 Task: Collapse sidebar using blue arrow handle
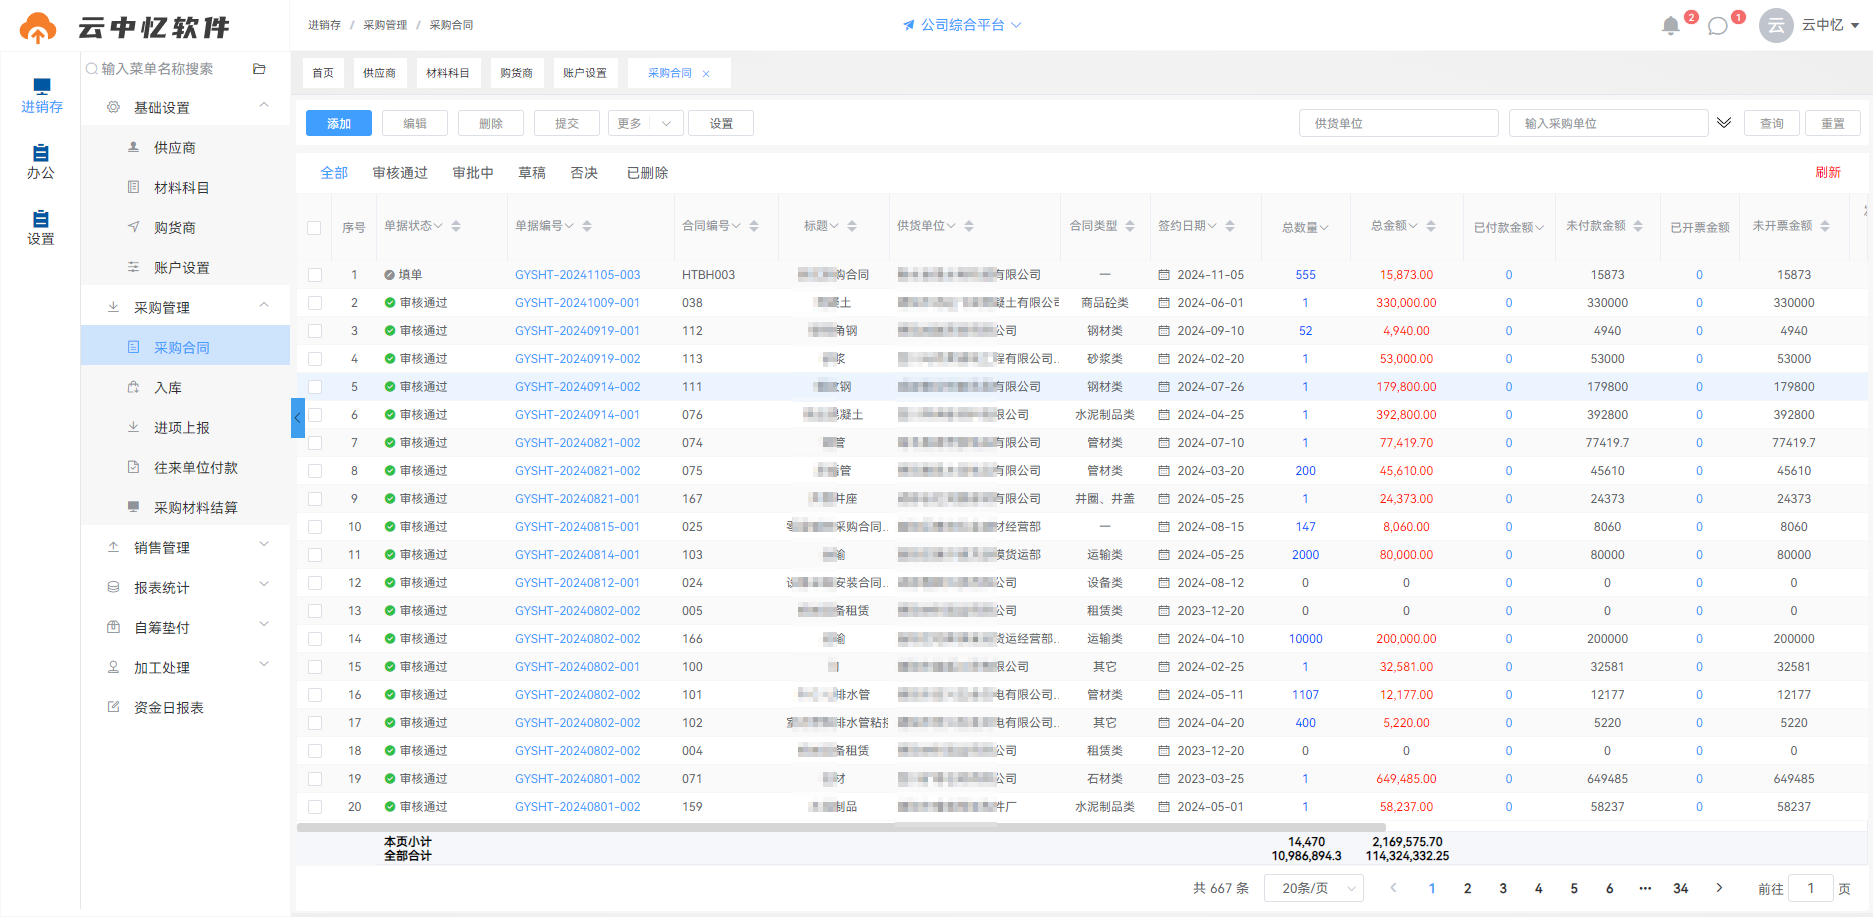tap(297, 418)
